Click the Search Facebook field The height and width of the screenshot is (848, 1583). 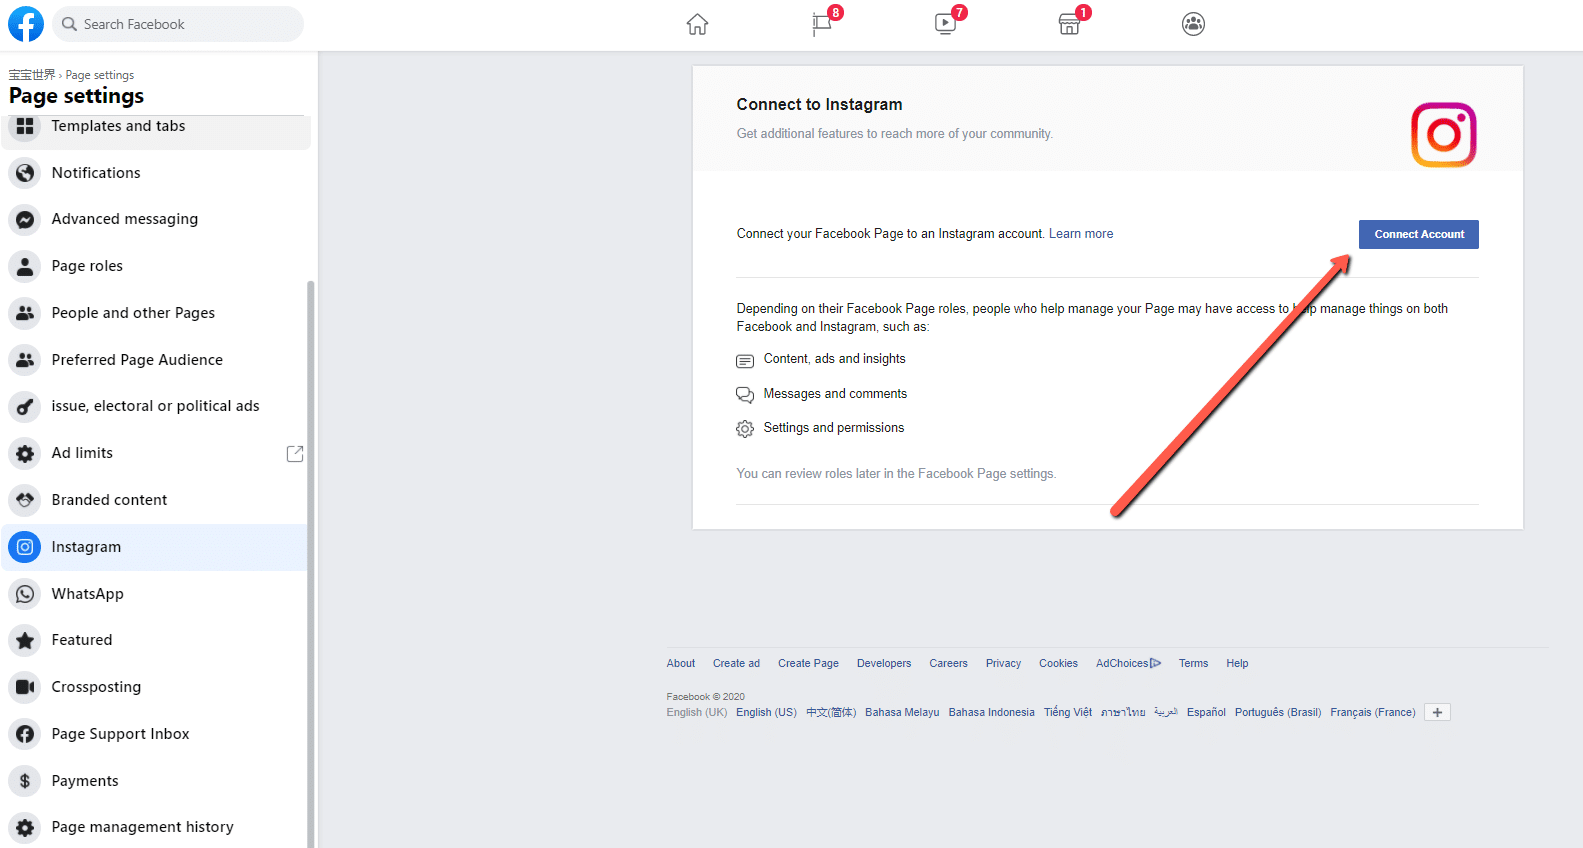click(180, 24)
